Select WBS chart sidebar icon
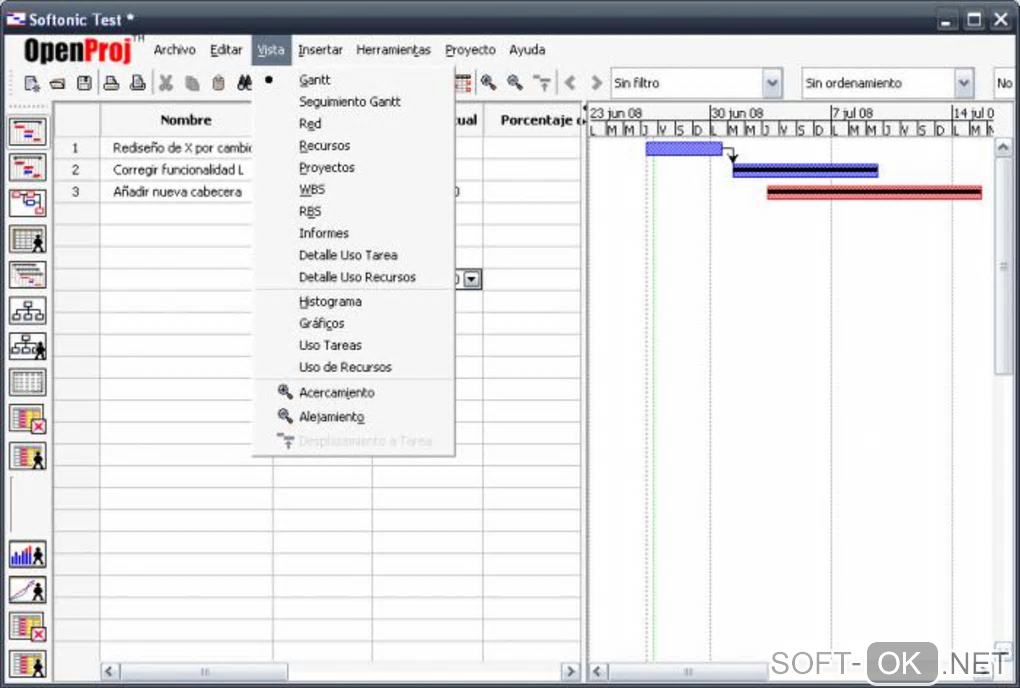Image resolution: width=1020 pixels, height=688 pixels. point(28,311)
